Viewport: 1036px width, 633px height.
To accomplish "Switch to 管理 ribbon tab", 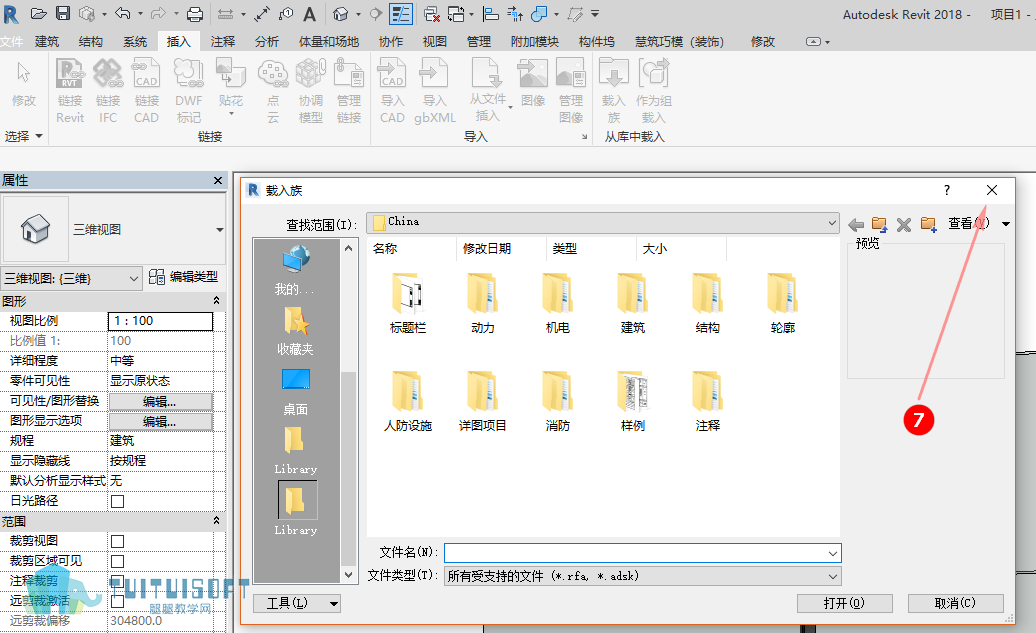I will click(x=478, y=42).
